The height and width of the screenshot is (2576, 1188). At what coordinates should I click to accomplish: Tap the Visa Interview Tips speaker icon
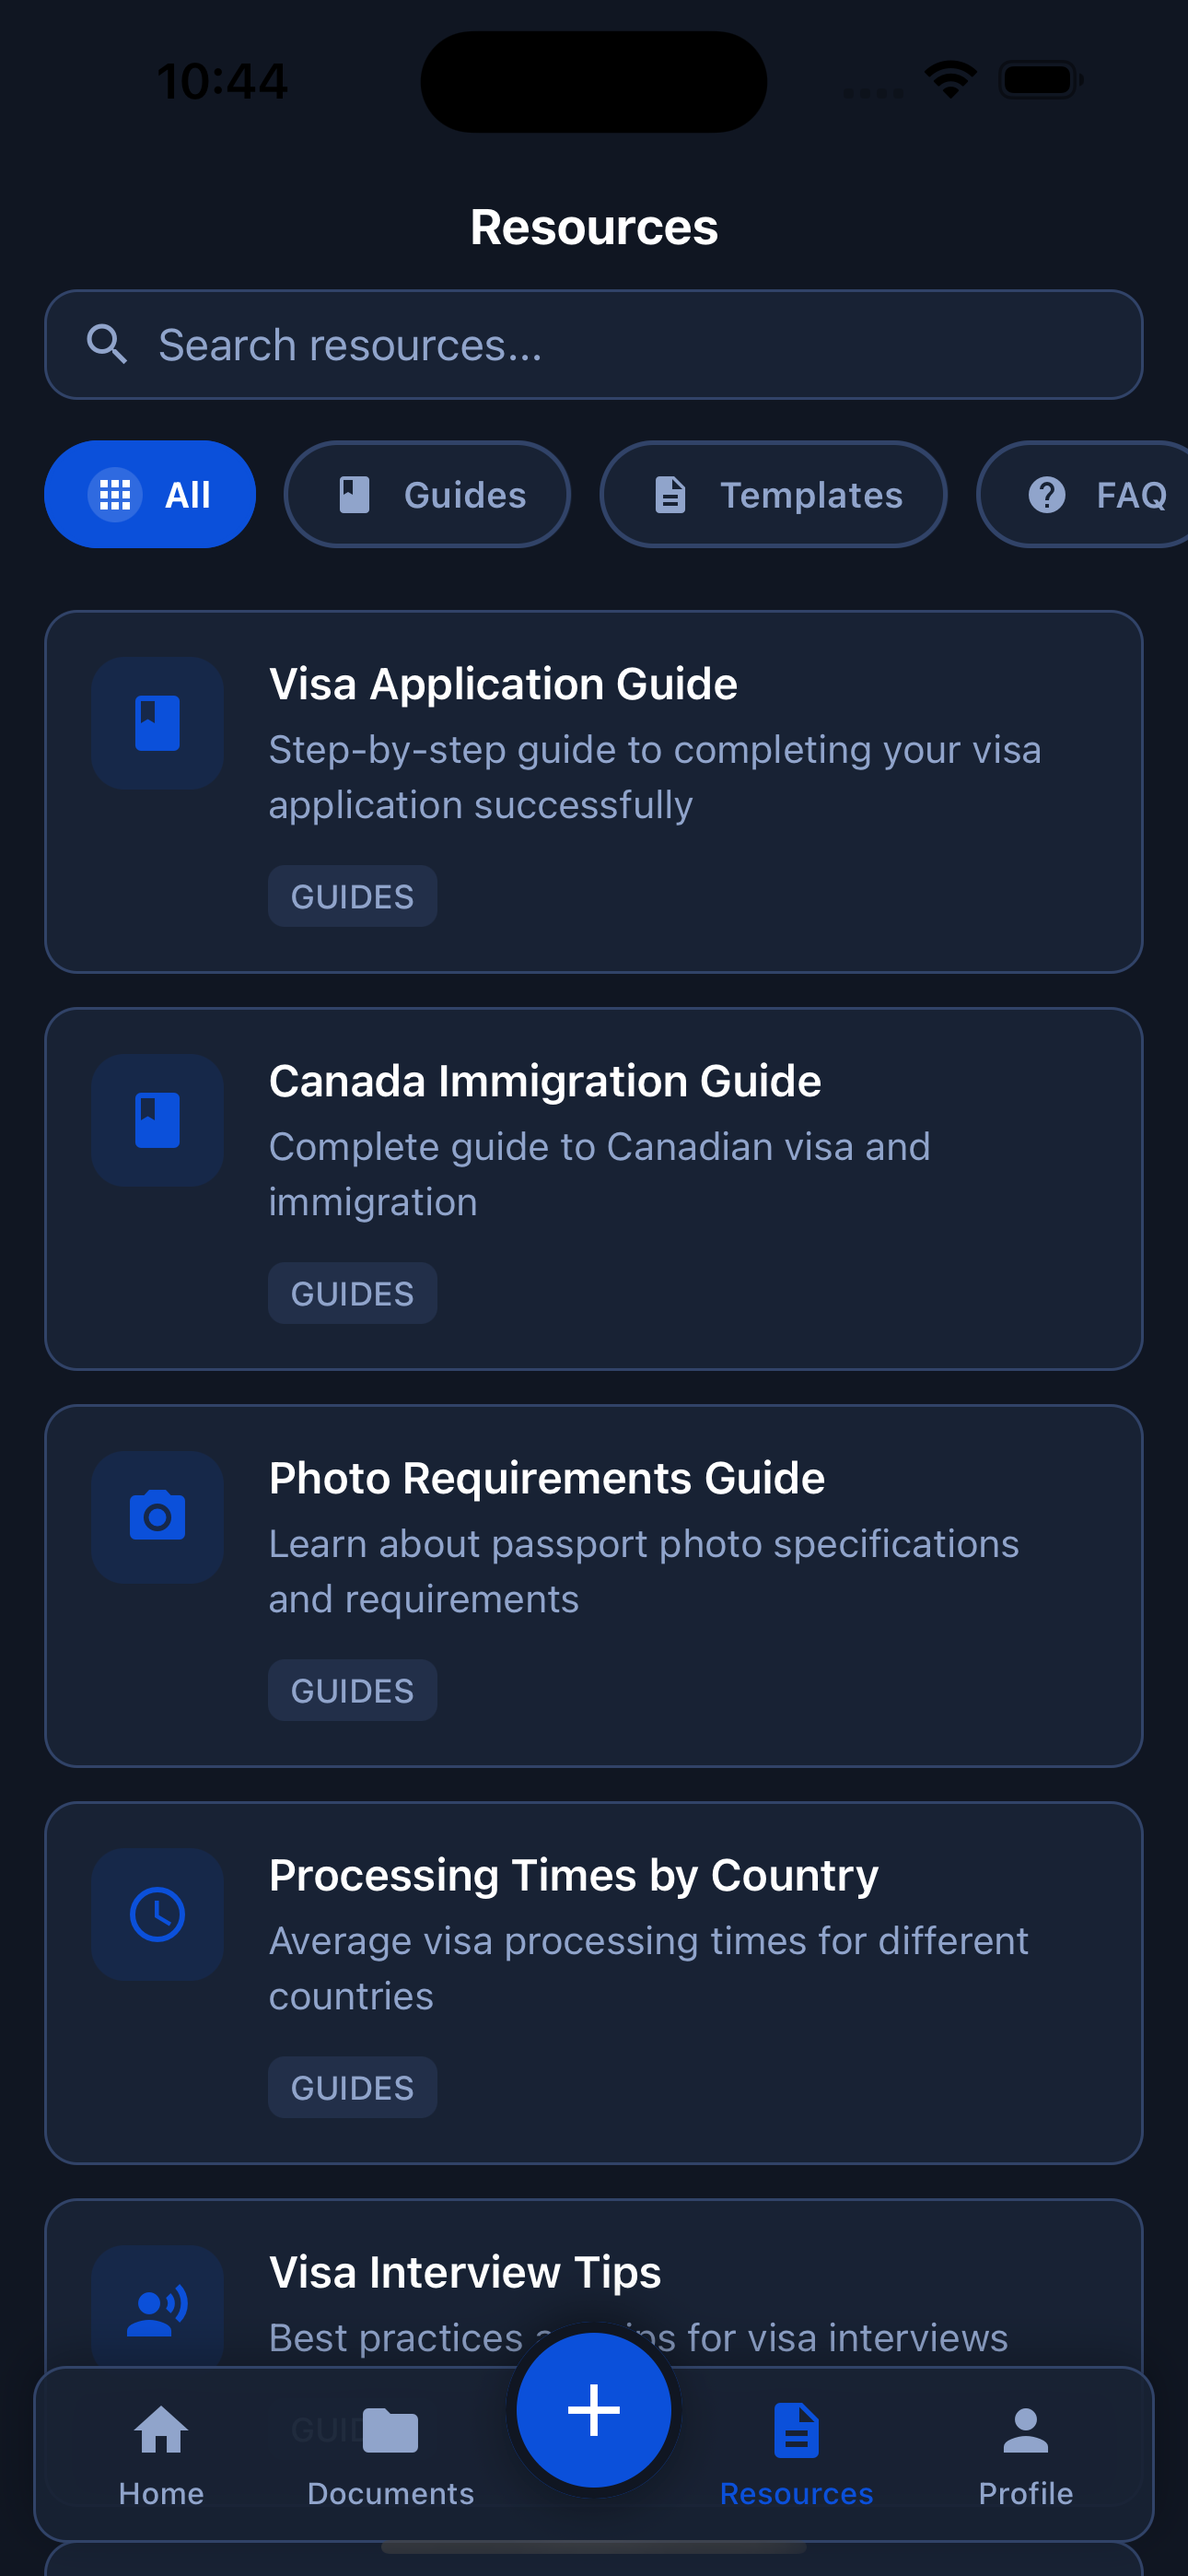click(x=157, y=2310)
